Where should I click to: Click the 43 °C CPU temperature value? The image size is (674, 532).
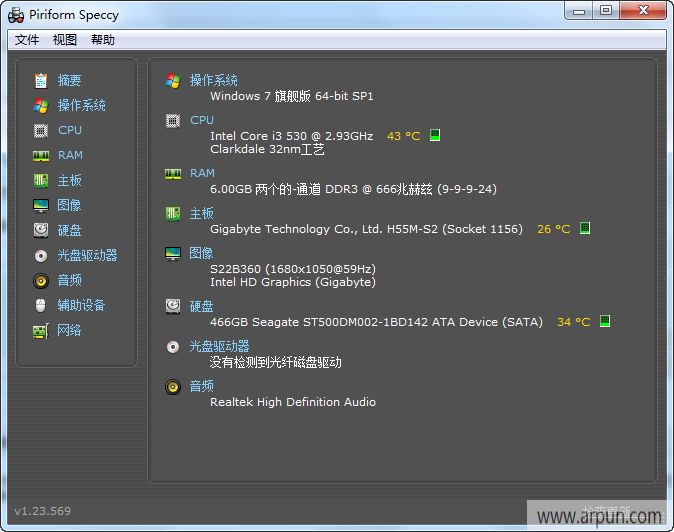click(x=404, y=136)
